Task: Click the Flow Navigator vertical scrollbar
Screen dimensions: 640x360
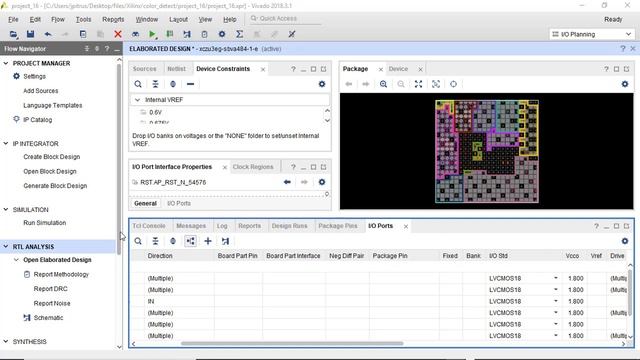Action: [119, 159]
